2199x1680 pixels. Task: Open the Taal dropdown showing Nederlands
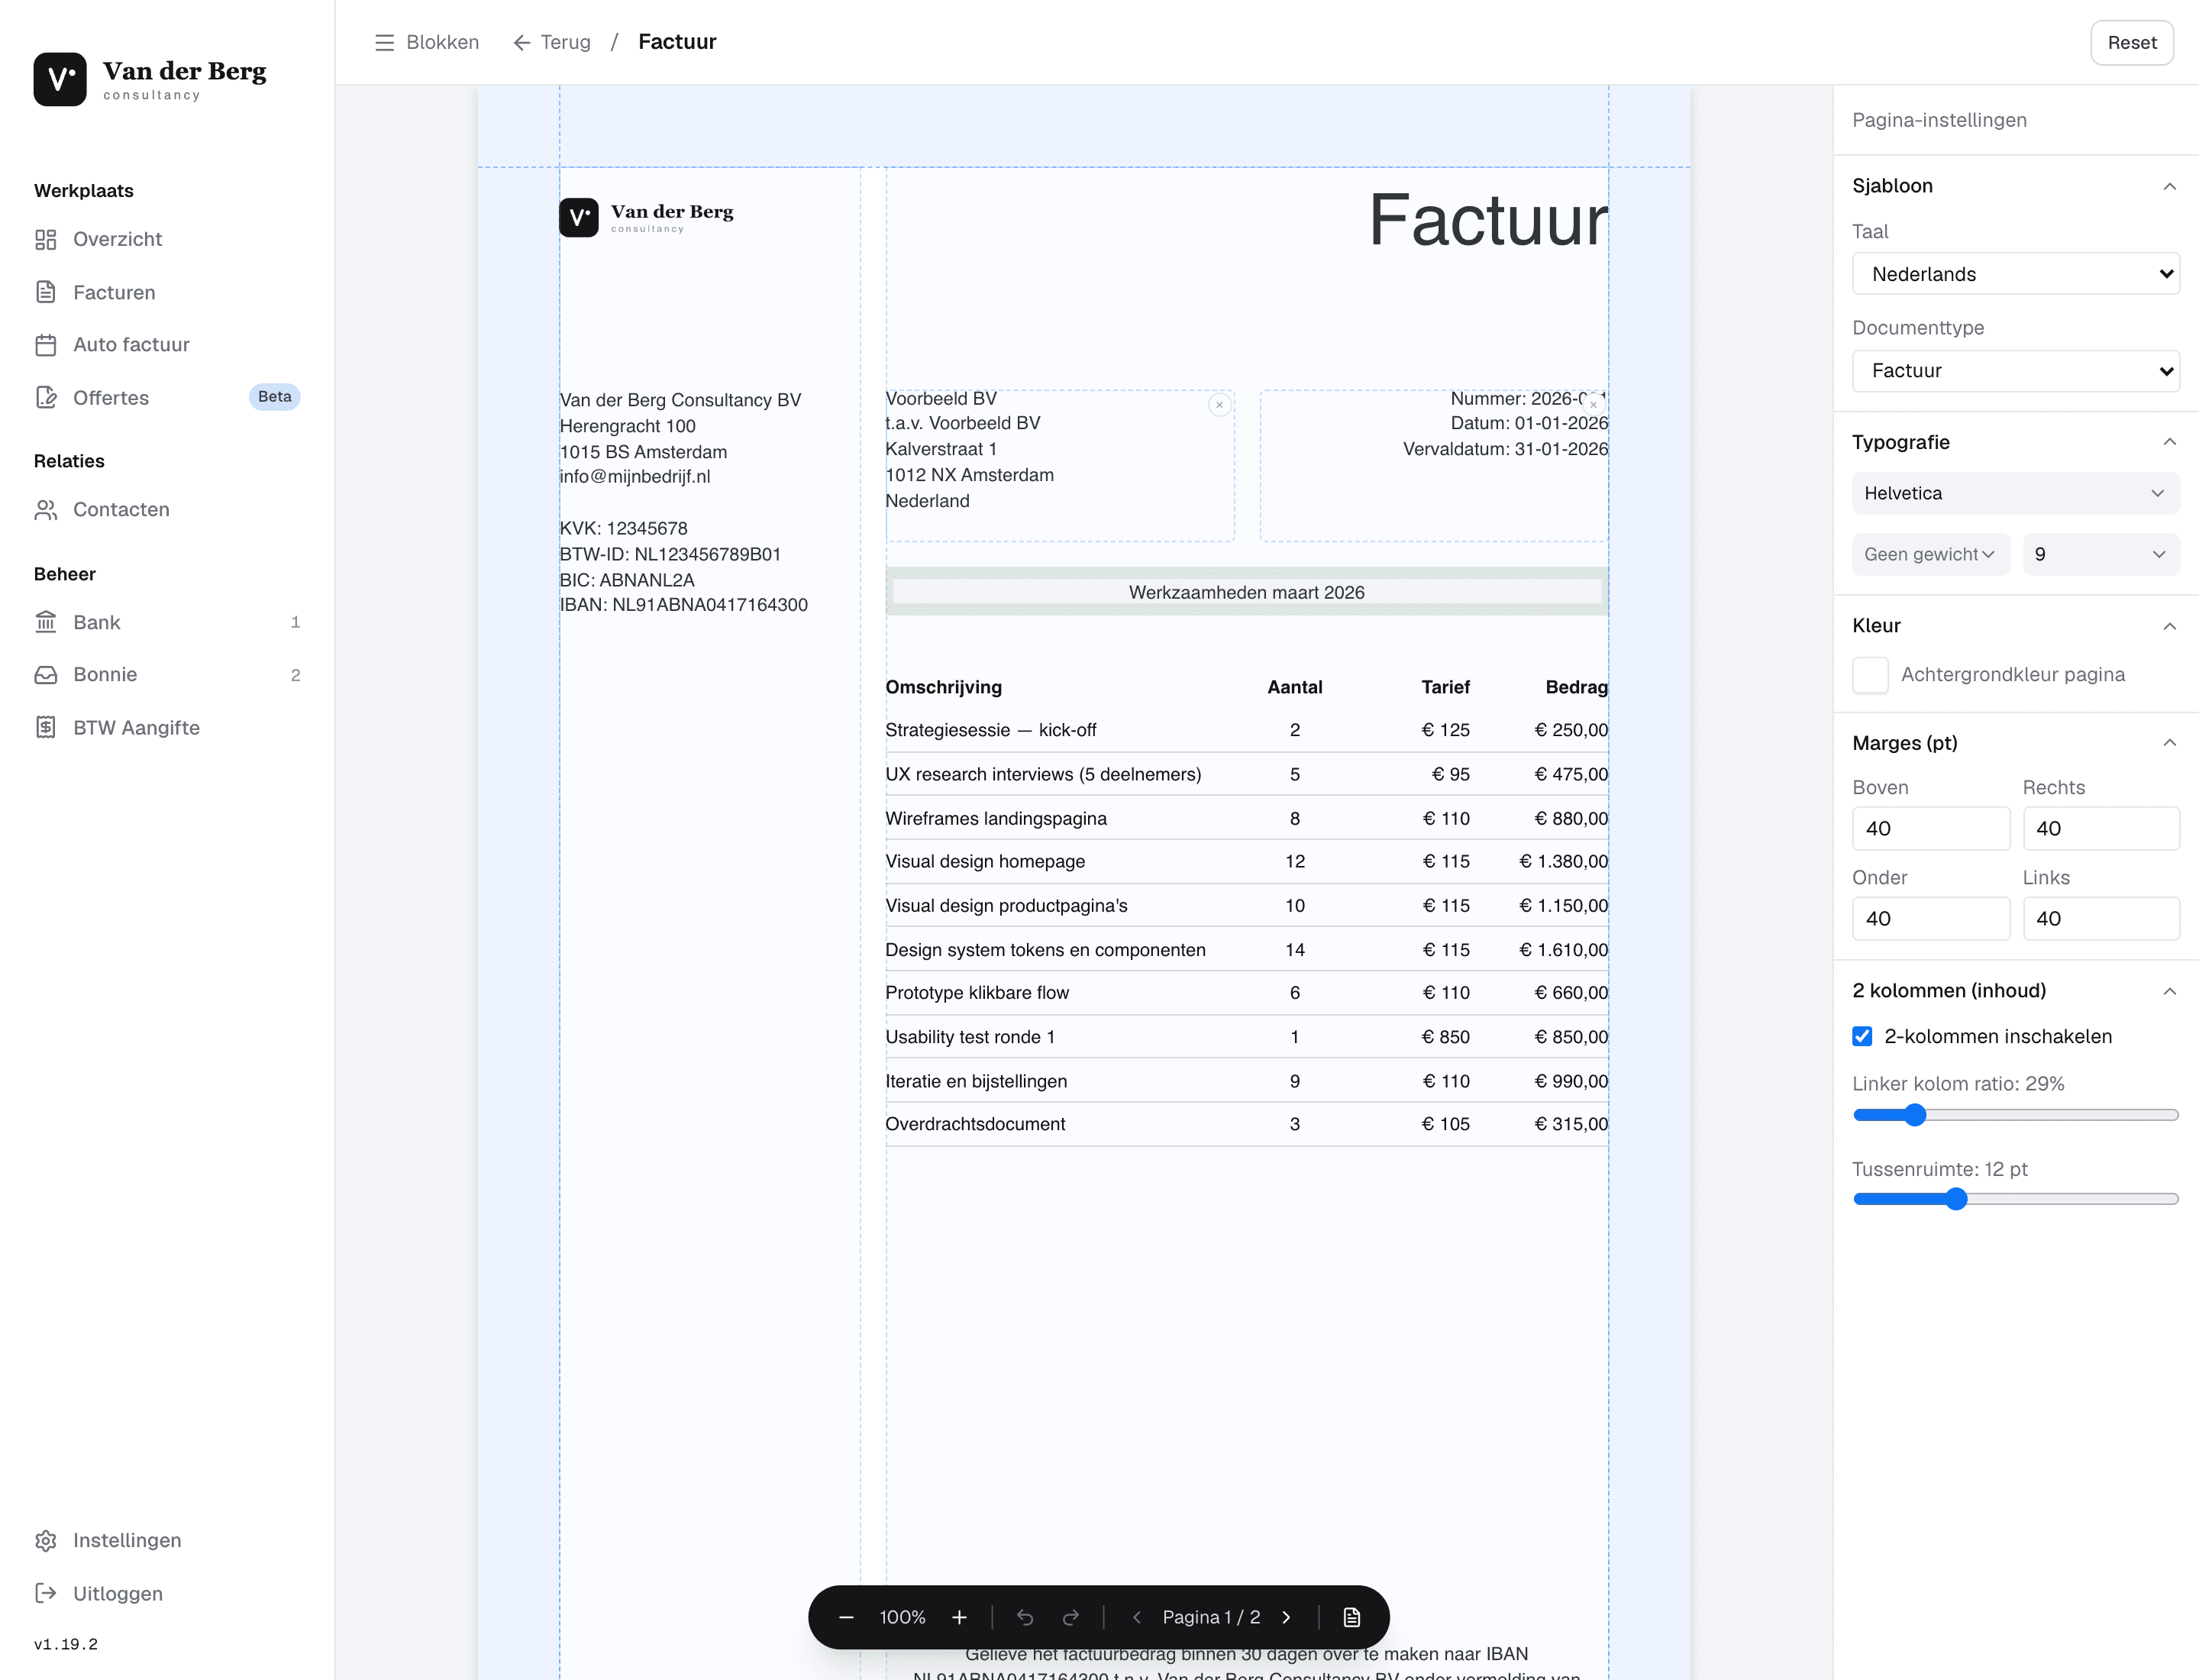pos(2016,274)
